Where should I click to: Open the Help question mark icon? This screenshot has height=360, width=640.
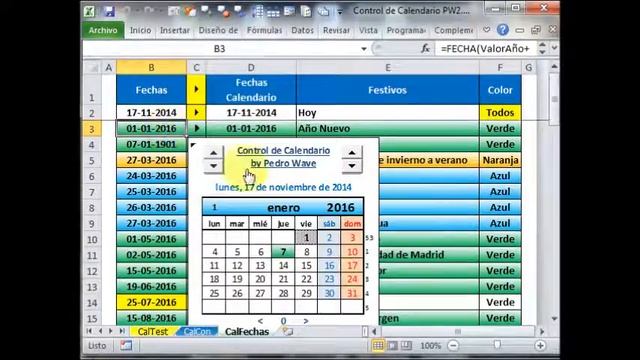502,30
